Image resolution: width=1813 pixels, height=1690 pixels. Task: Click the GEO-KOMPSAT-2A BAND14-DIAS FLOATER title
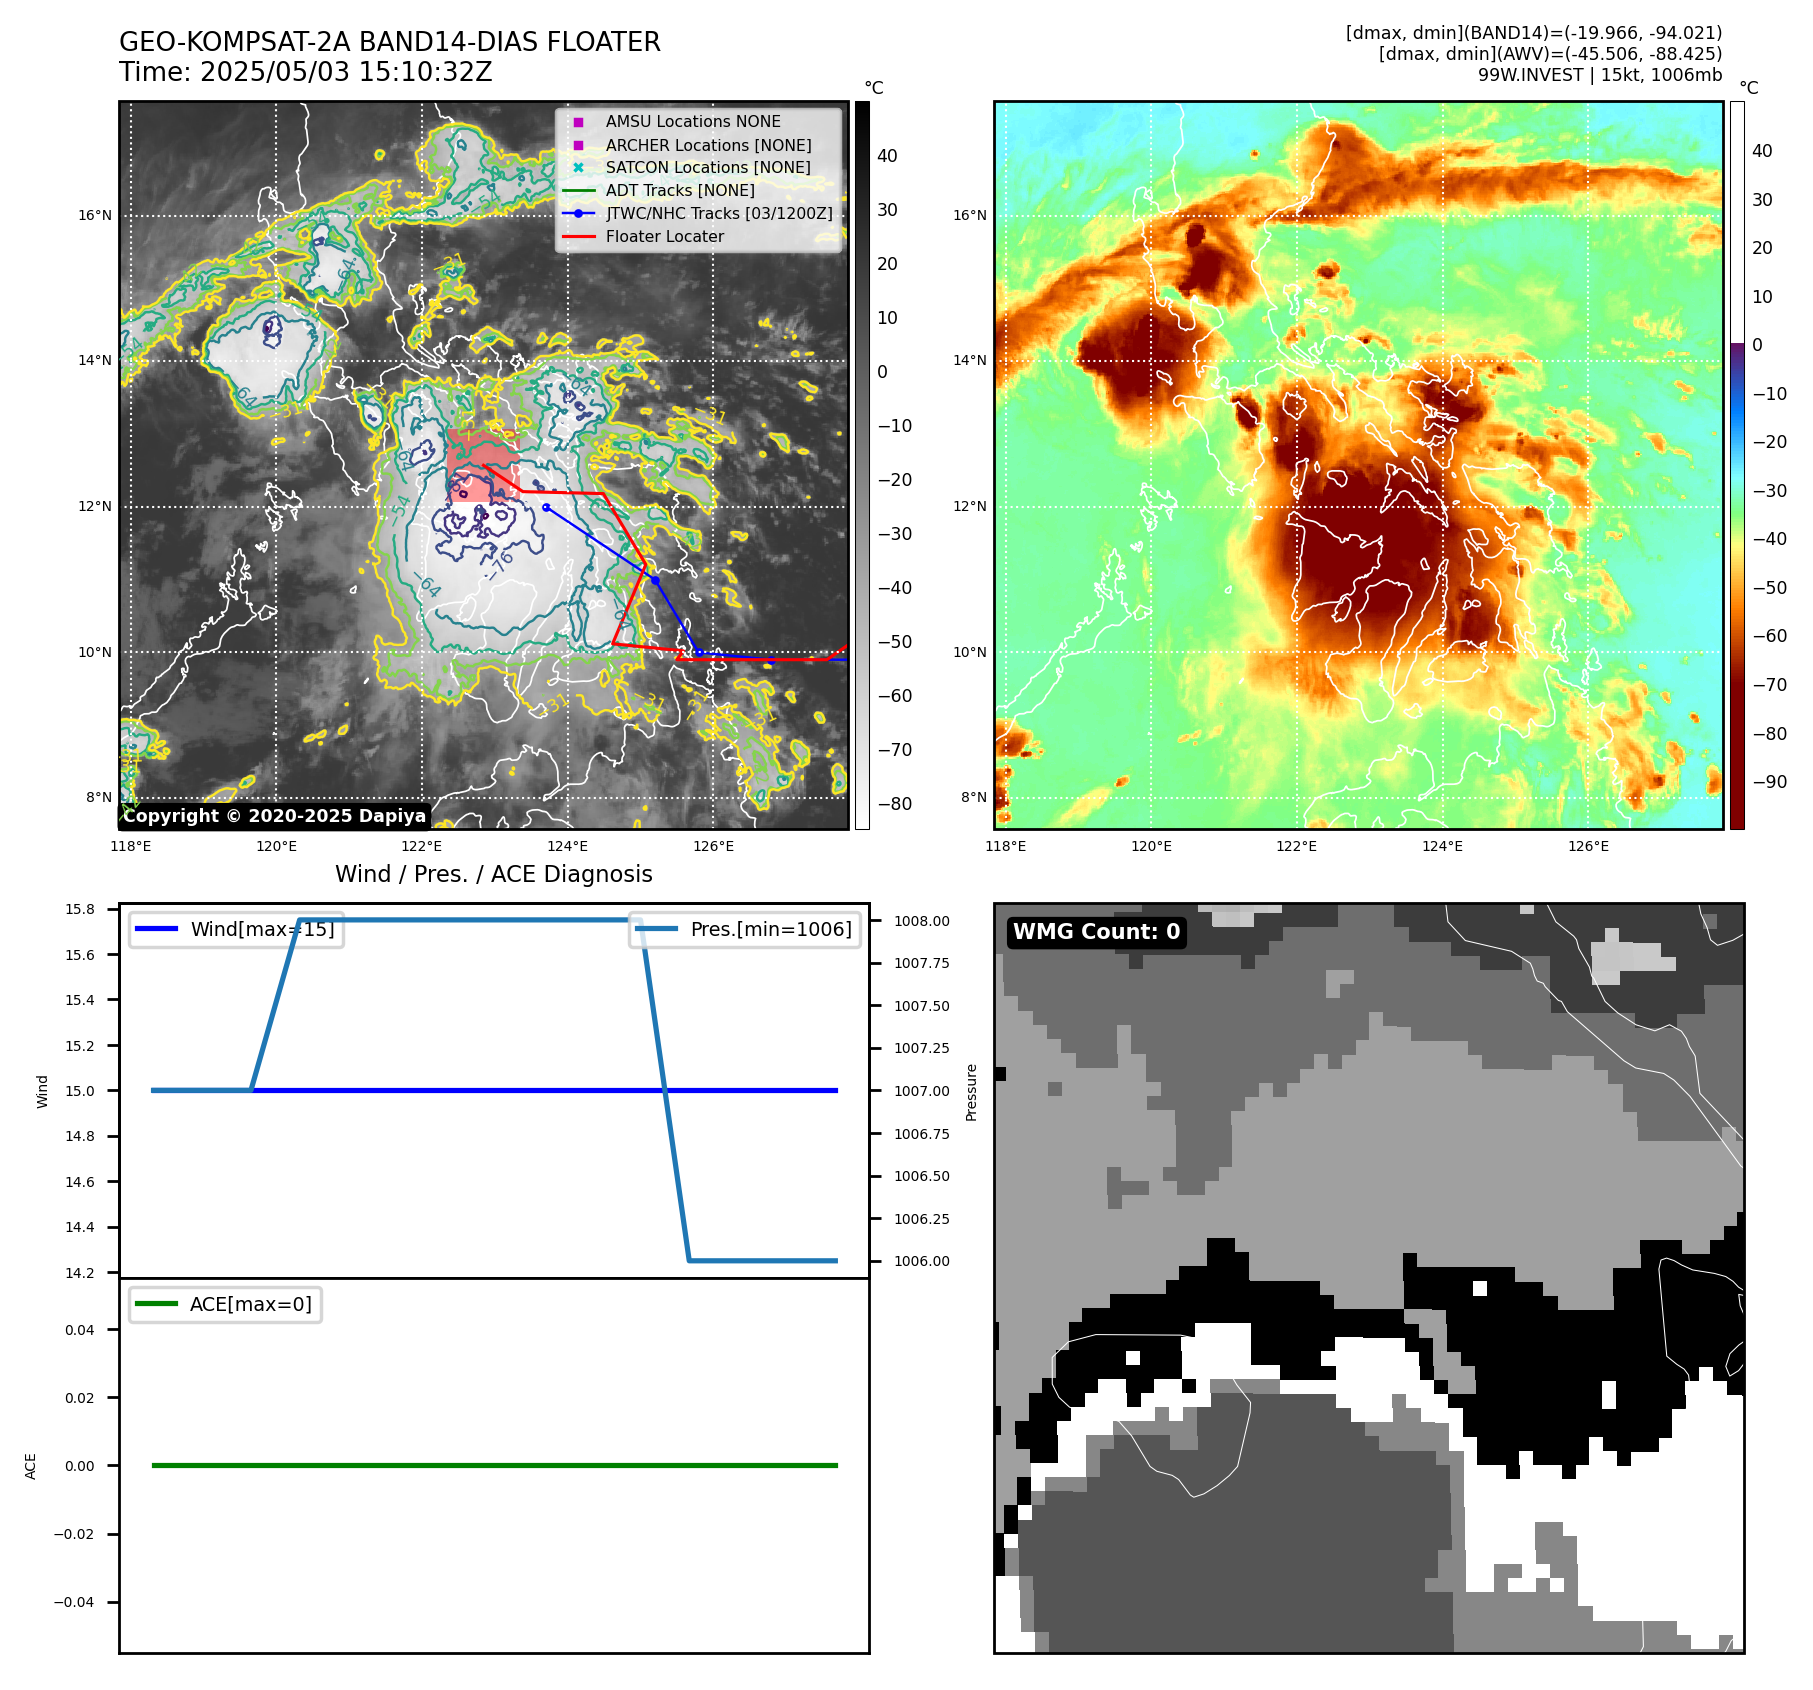click(x=390, y=43)
